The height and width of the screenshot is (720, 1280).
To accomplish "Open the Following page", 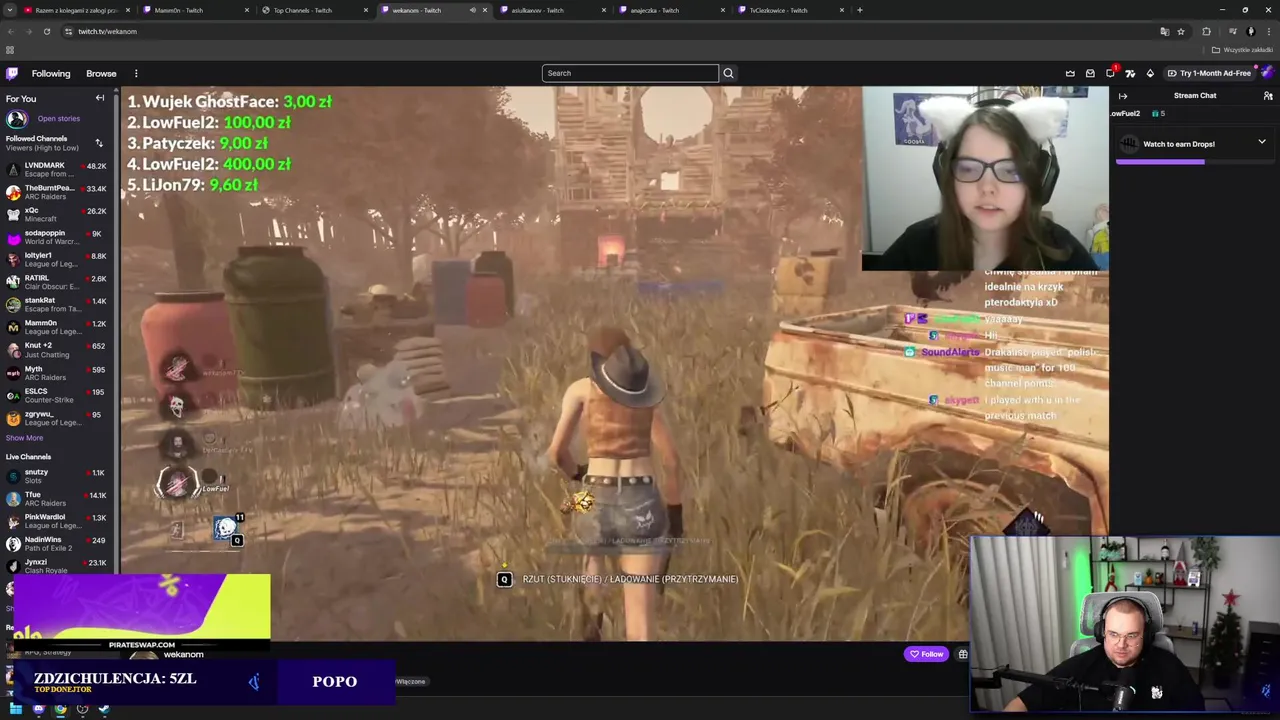I will click(x=51, y=73).
